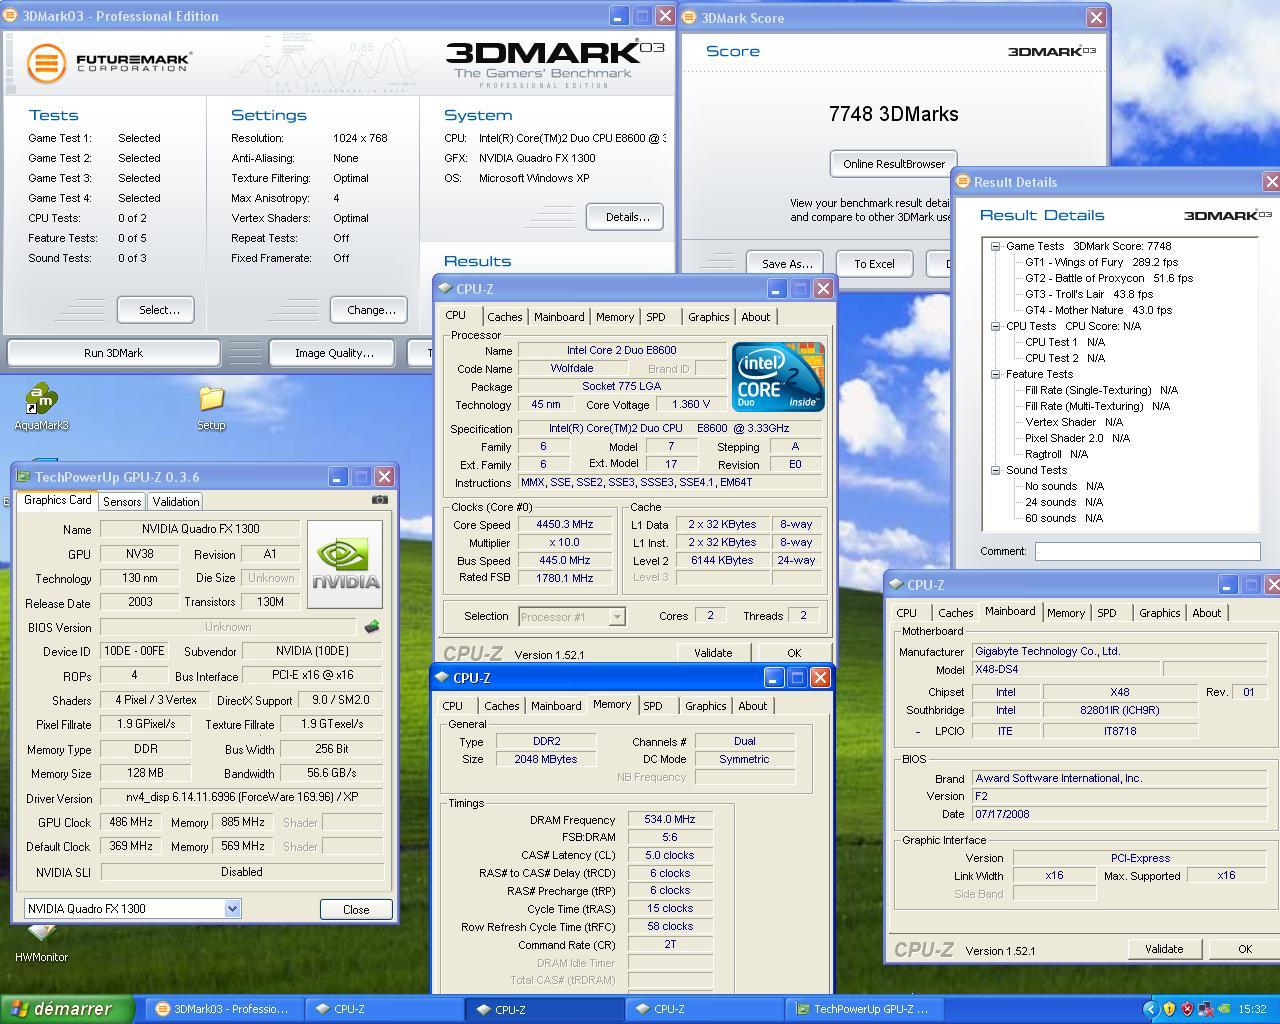
Task: Click the red security alert tray icon
Action: pos(1188,1009)
